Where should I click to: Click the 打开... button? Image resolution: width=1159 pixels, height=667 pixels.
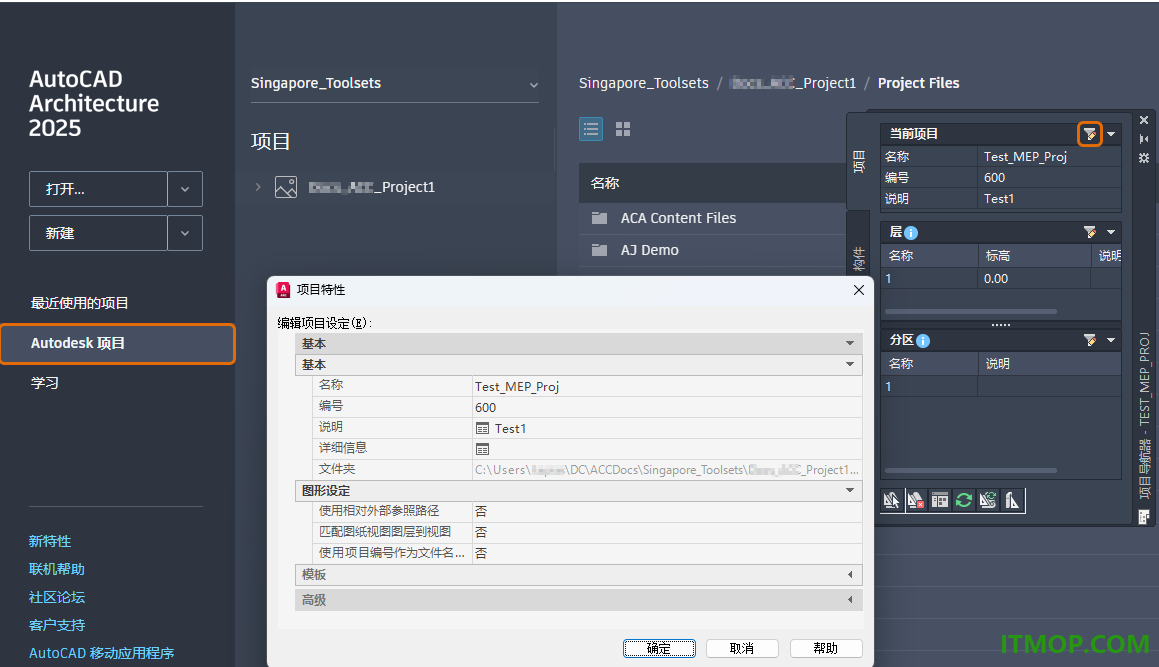(98, 189)
